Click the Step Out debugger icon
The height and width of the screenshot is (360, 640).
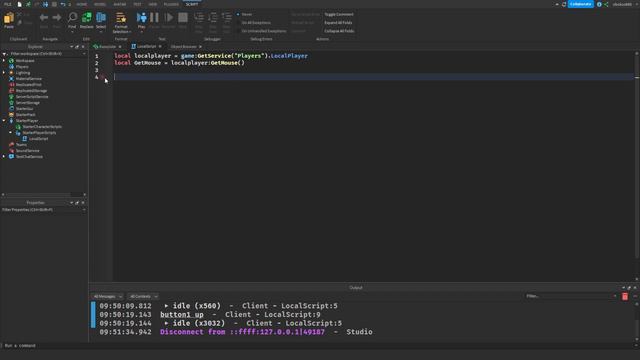227,18
